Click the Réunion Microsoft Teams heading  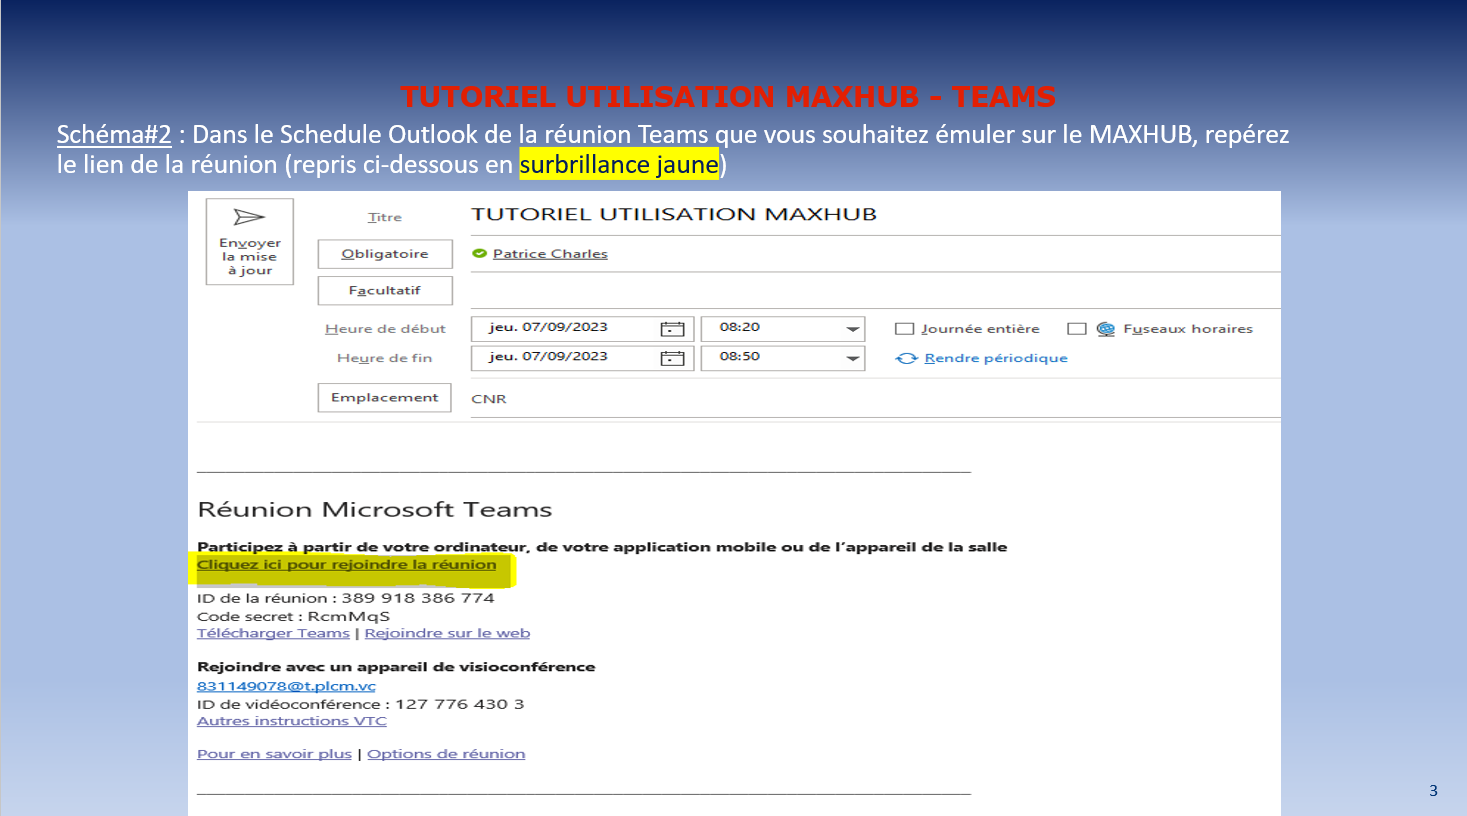[x=375, y=510]
